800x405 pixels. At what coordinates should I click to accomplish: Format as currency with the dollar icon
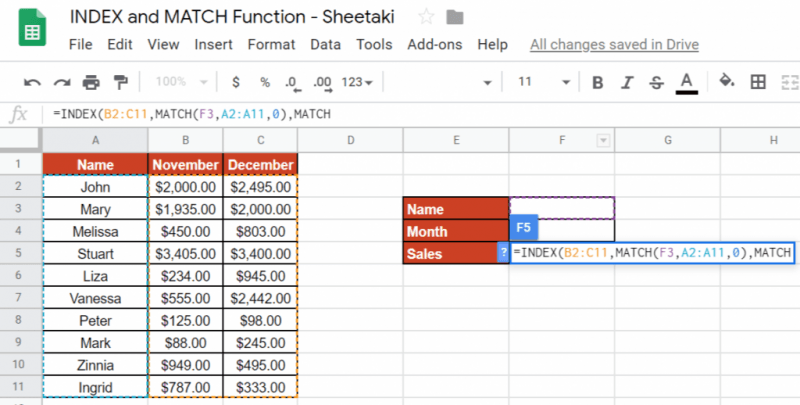tap(235, 82)
